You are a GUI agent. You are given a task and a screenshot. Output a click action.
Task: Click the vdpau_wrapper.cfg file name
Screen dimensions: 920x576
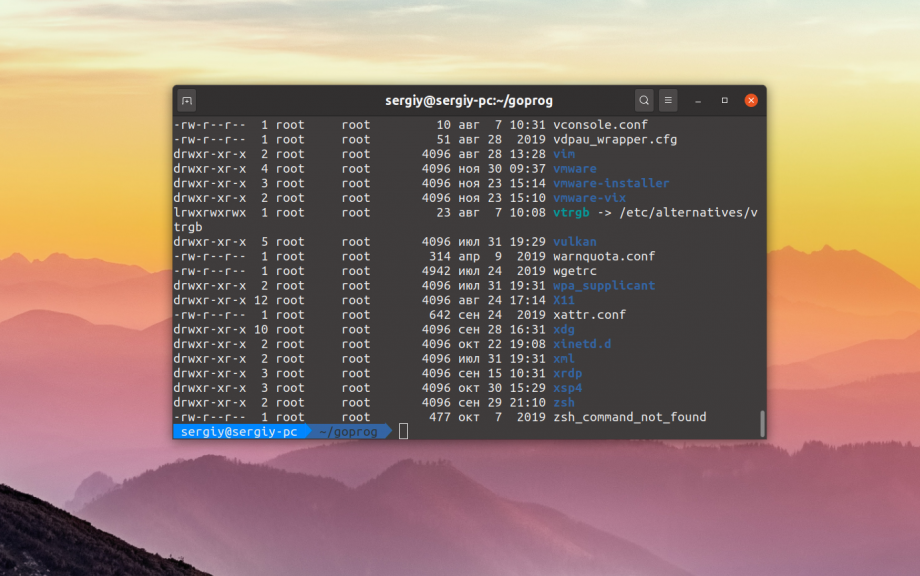(614, 139)
